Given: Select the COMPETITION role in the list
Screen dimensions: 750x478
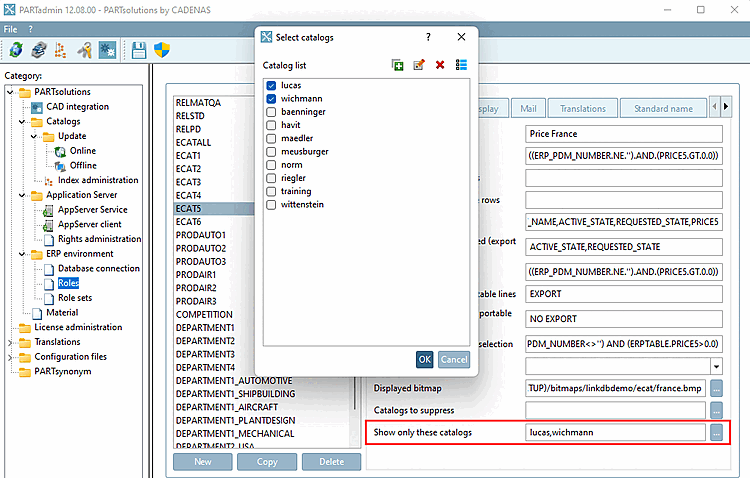Looking at the screenshot, I should click(x=204, y=315).
